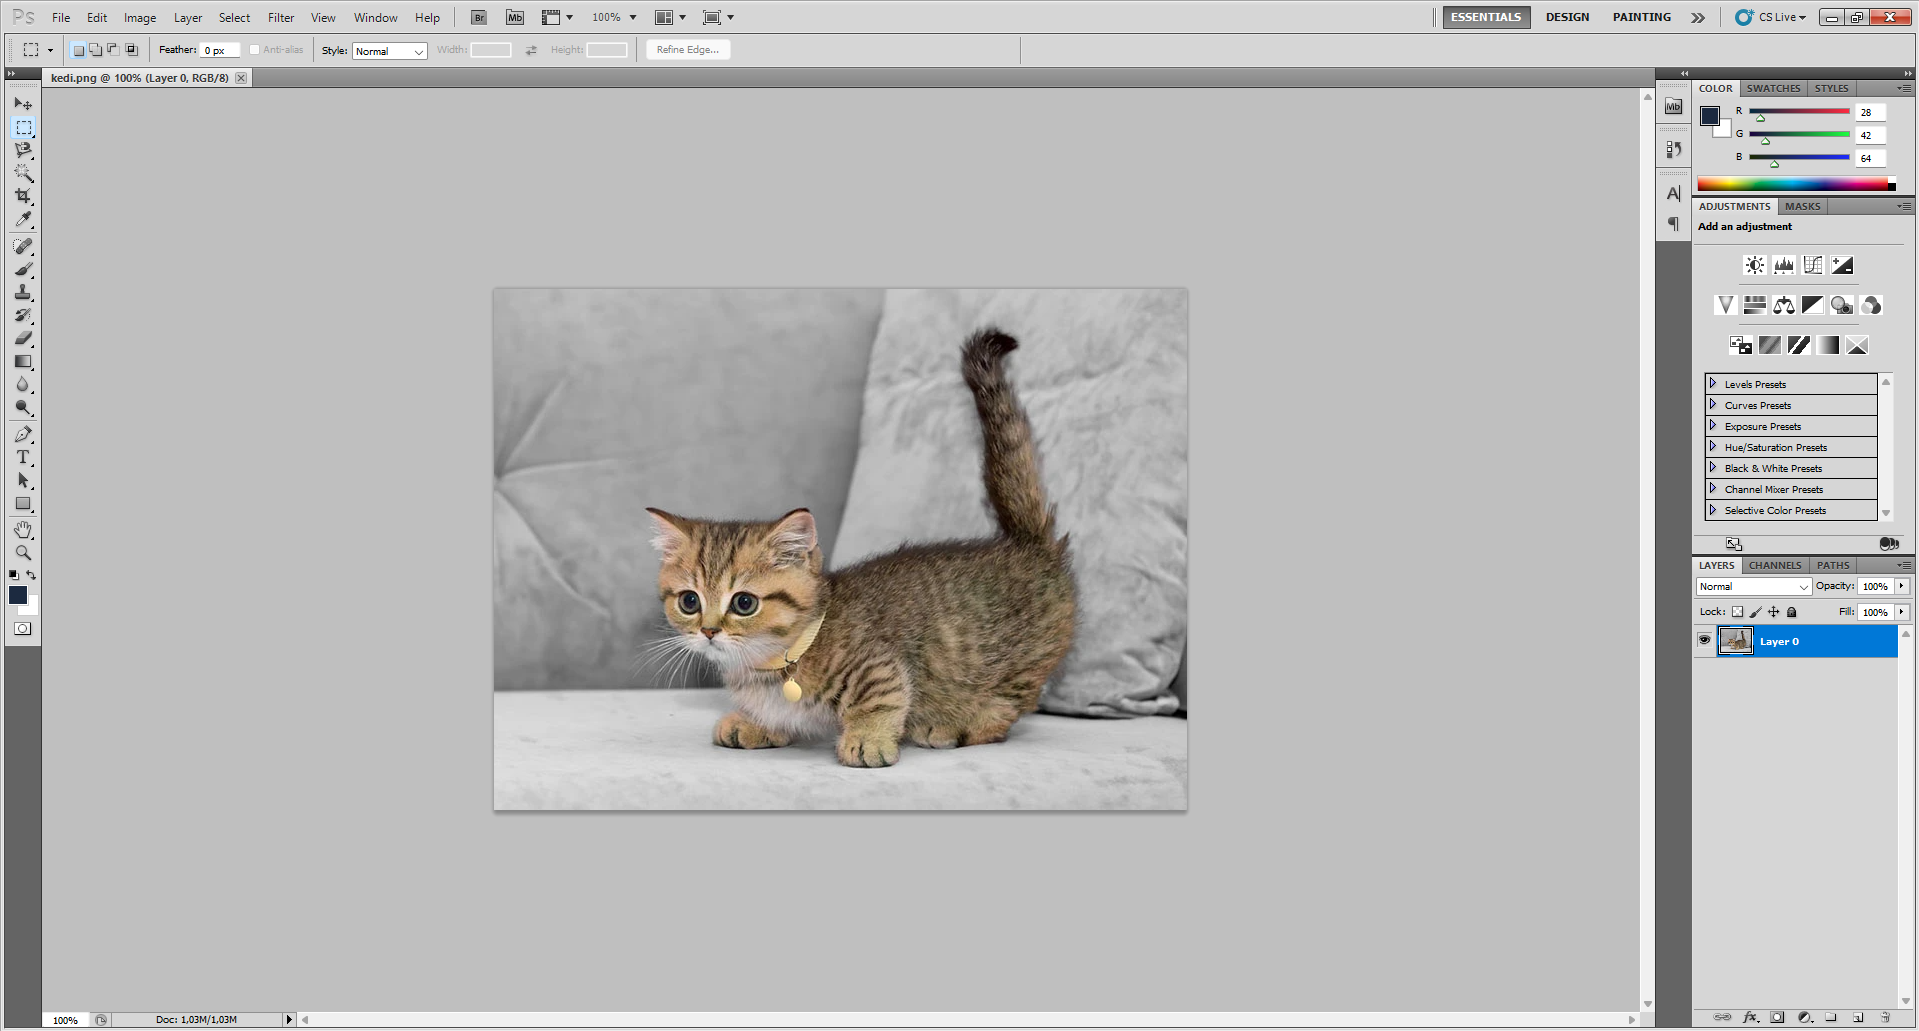1919x1031 pixels.
Task: Select the Gradient tool
Action: [x=23, y=362]
